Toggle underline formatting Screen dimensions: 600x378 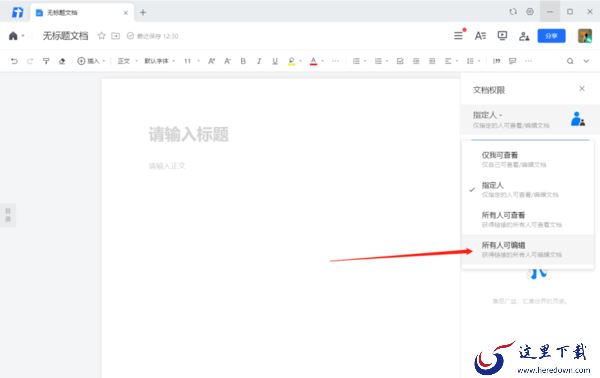pyautogui.click(x=275, y=61)
